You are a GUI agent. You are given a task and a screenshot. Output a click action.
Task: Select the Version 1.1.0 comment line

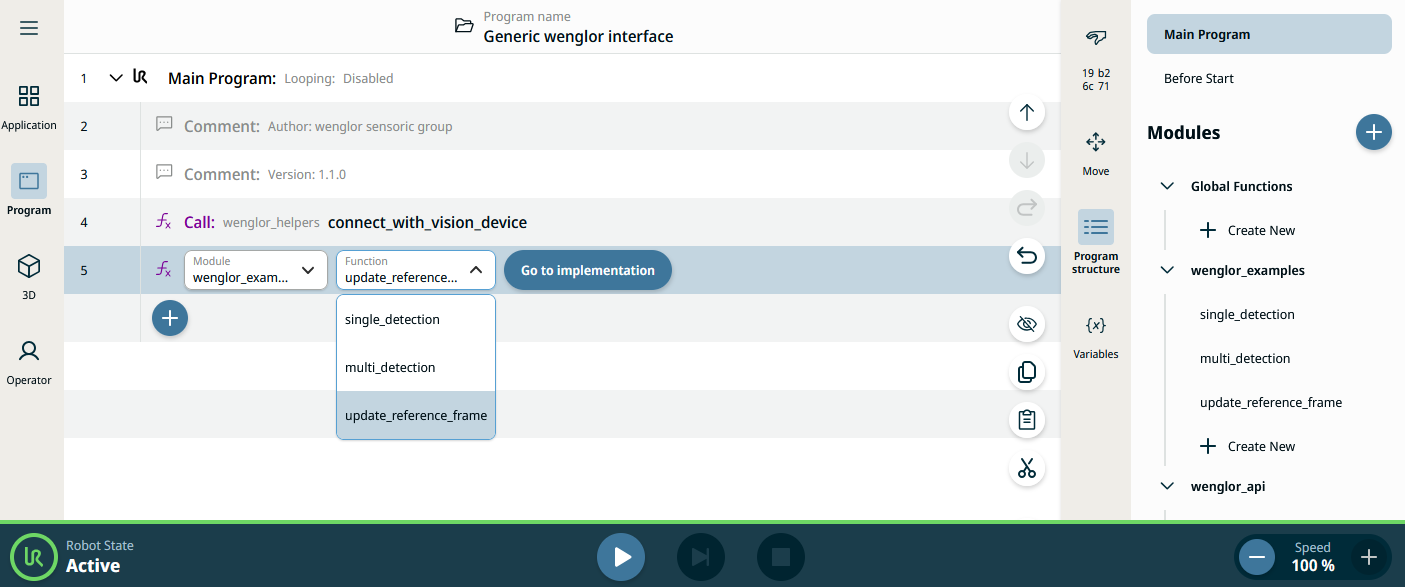pos(562,174)
